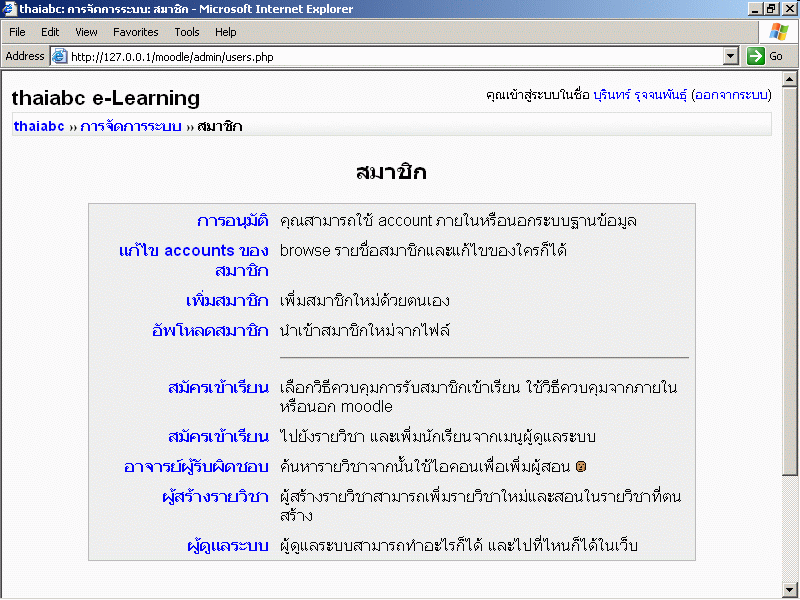The height and width of the screenshot is (600, 800).
Task: Click thaiabc breadcrumb link
Action: point(39,126)
